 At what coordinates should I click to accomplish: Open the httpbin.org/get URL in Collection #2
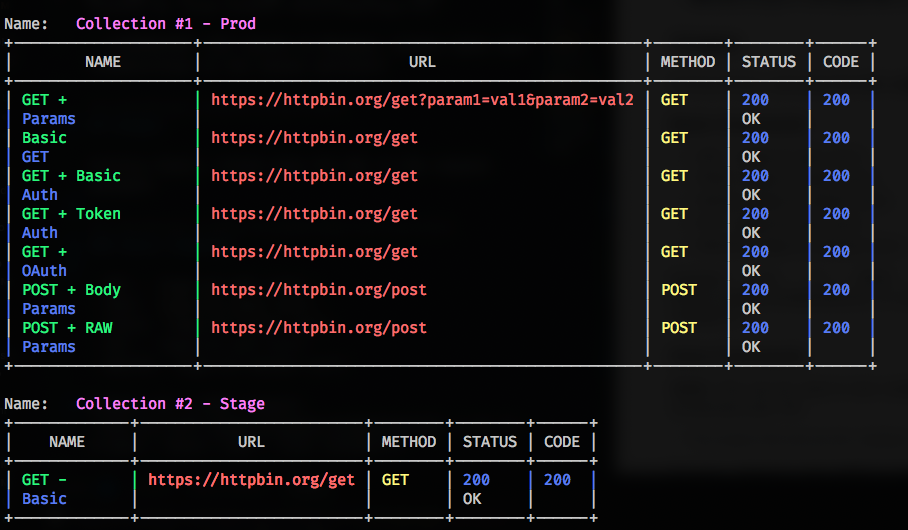click(251, 480)
